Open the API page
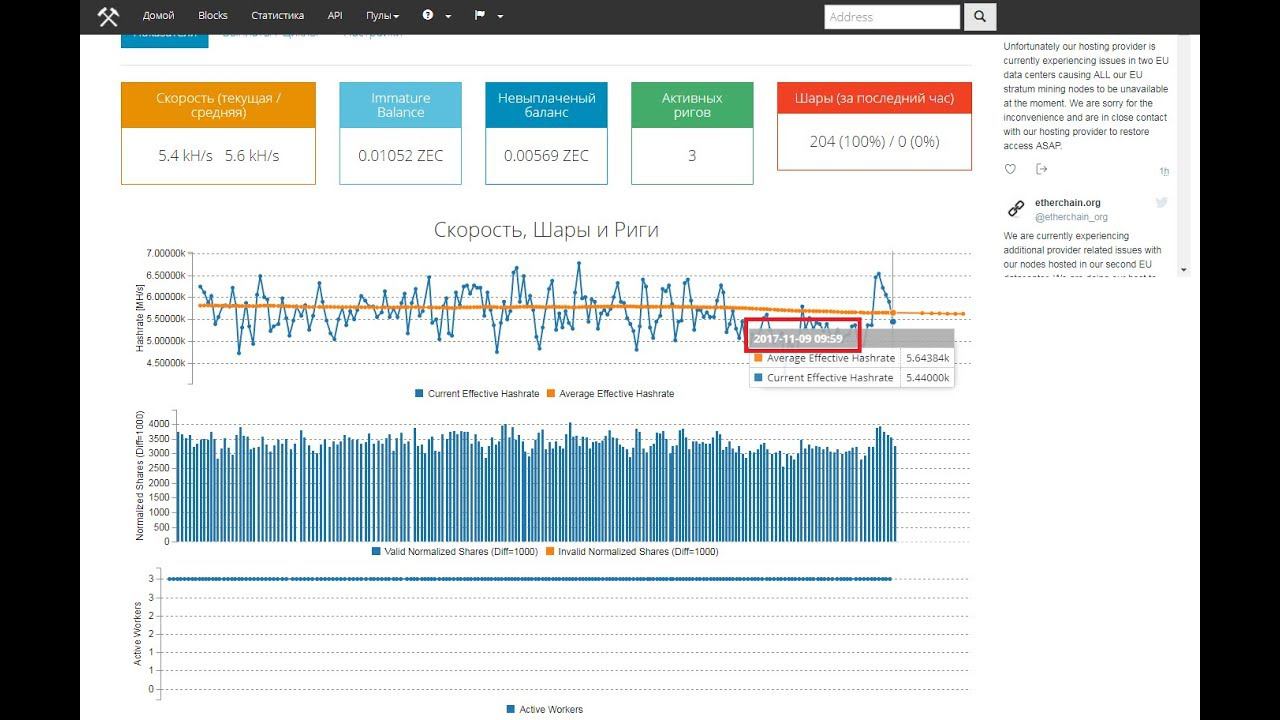This screenshot has height=720, width=1280. tap(335, 16)
